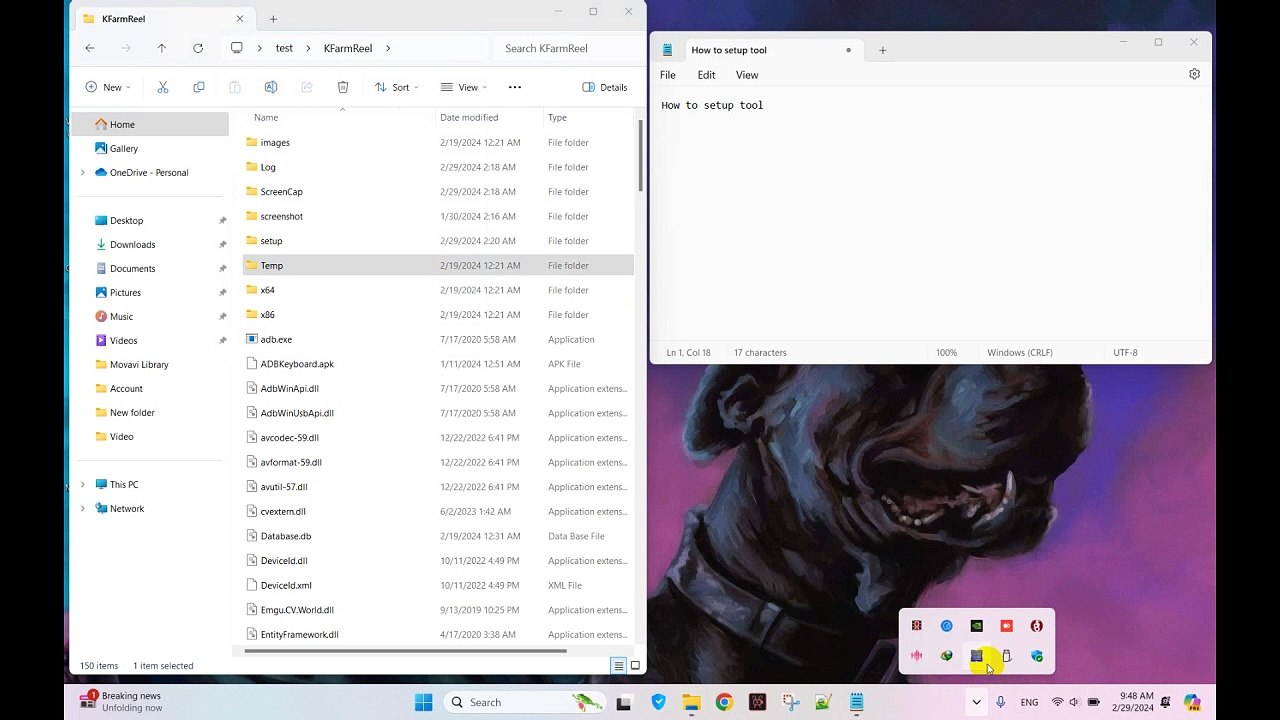Add a new File Explorer tab
Screen dimensions: 1280x720
pos(273,19)
